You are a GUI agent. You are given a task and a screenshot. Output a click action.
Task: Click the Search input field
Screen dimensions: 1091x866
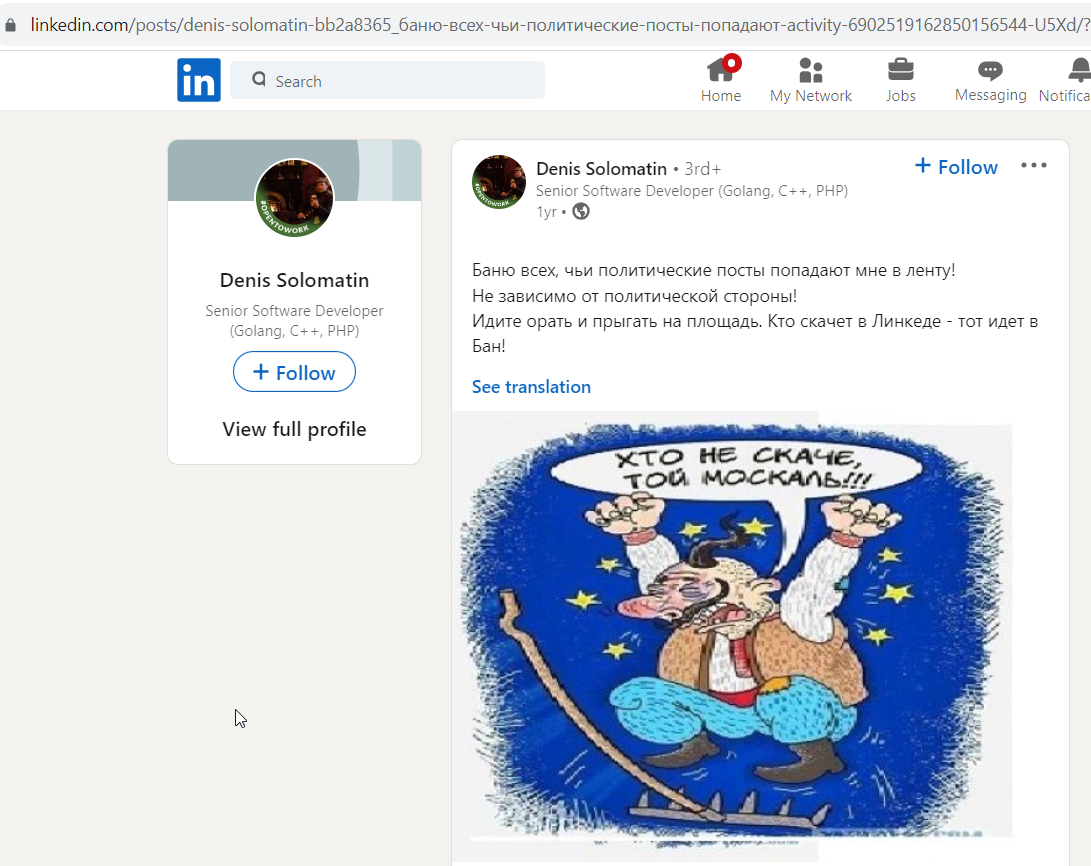click(388, 80)
